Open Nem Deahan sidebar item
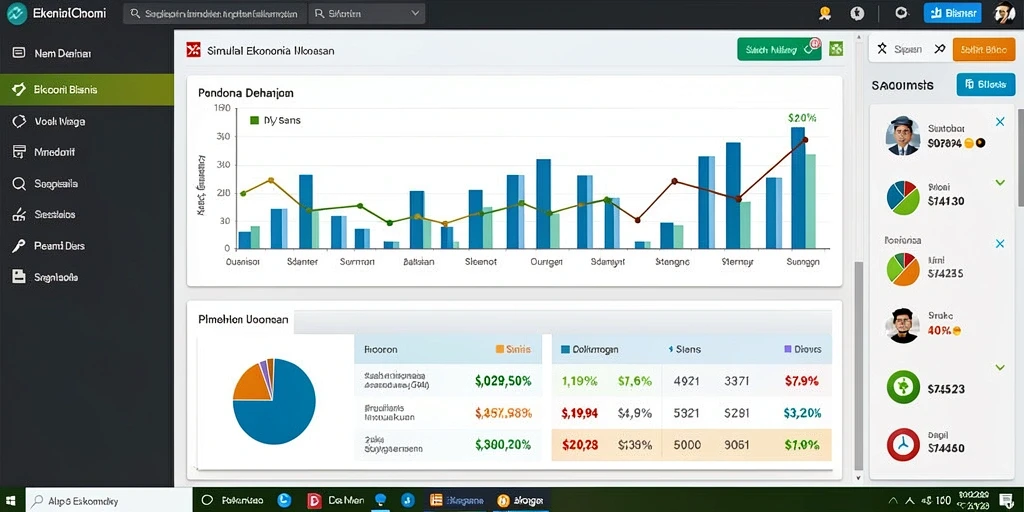The width and height of the screenshot is (1024, 512). pos(87,54)
